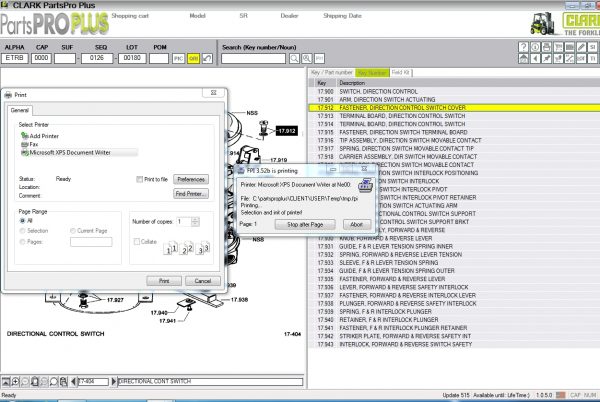Cancel the Print dialog

coord(203,281)
